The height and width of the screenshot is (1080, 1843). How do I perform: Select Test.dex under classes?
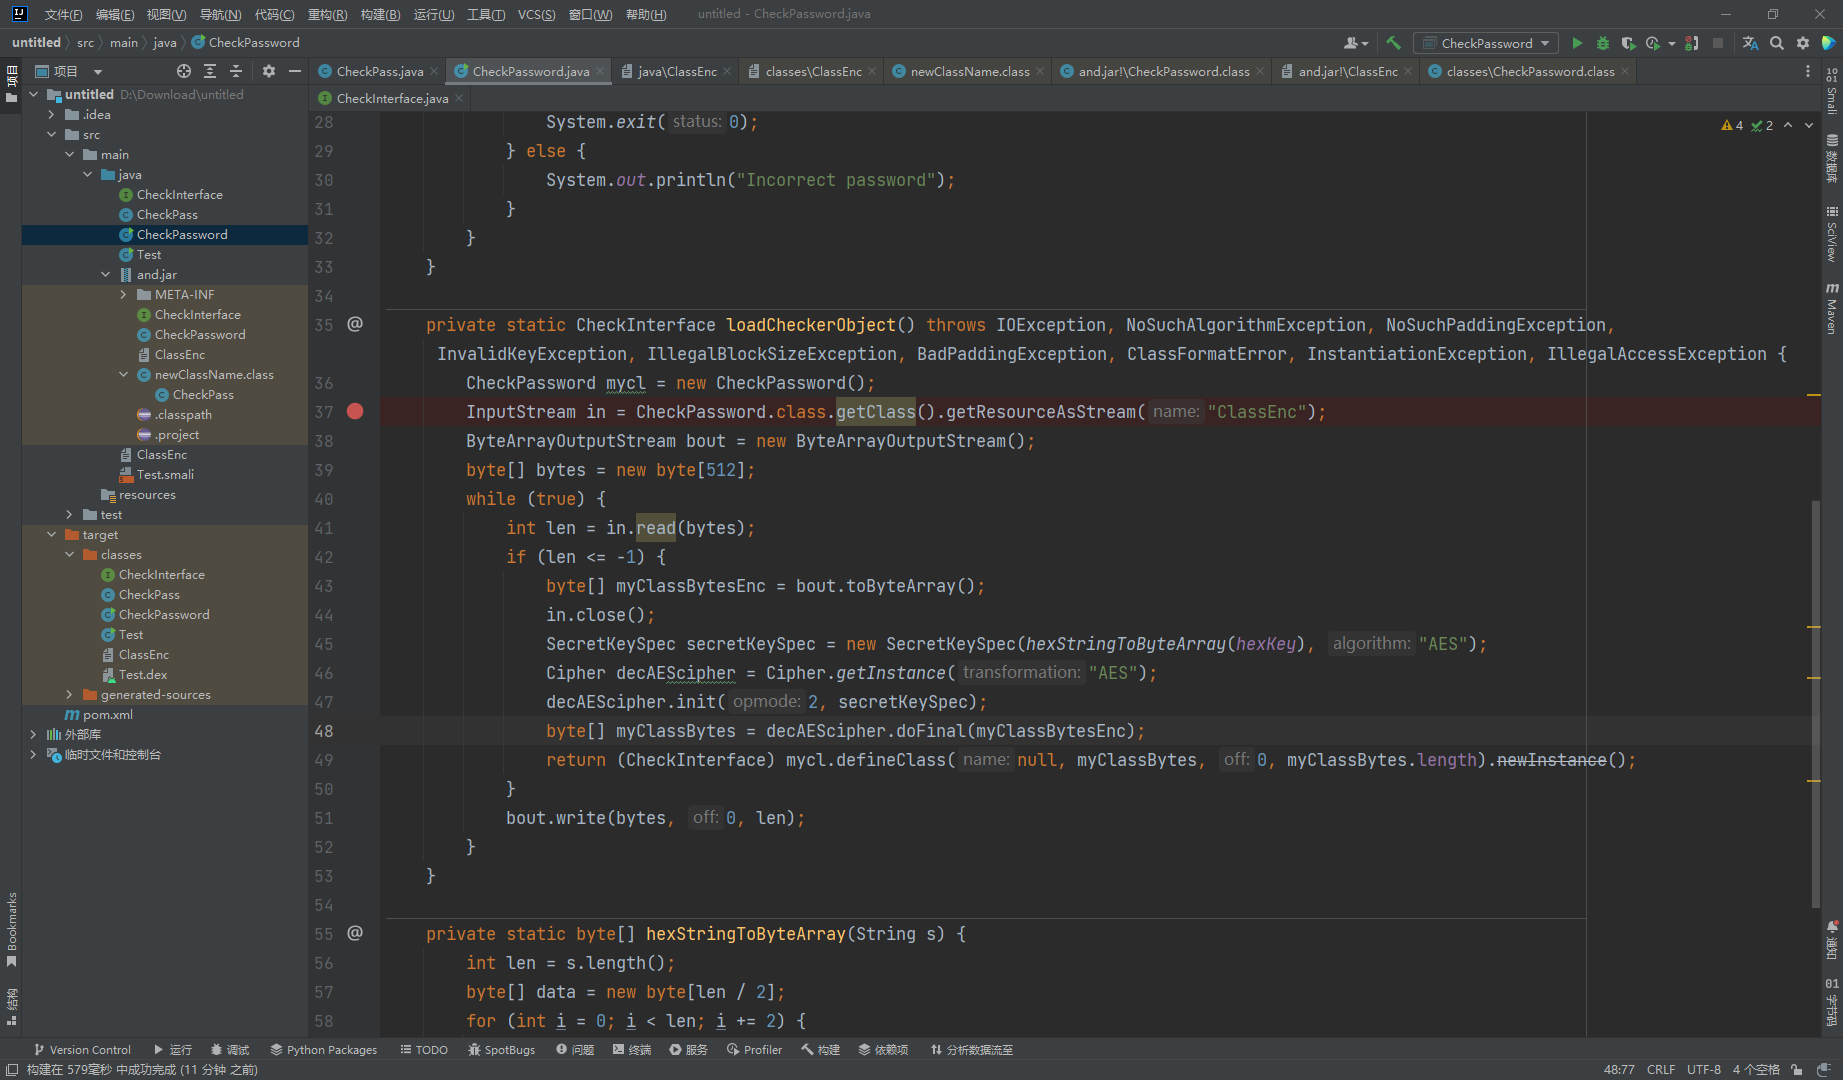143,675
